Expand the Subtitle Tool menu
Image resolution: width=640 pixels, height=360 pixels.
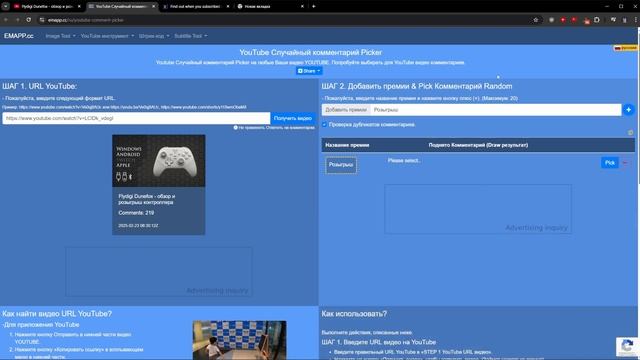(191, 36)
